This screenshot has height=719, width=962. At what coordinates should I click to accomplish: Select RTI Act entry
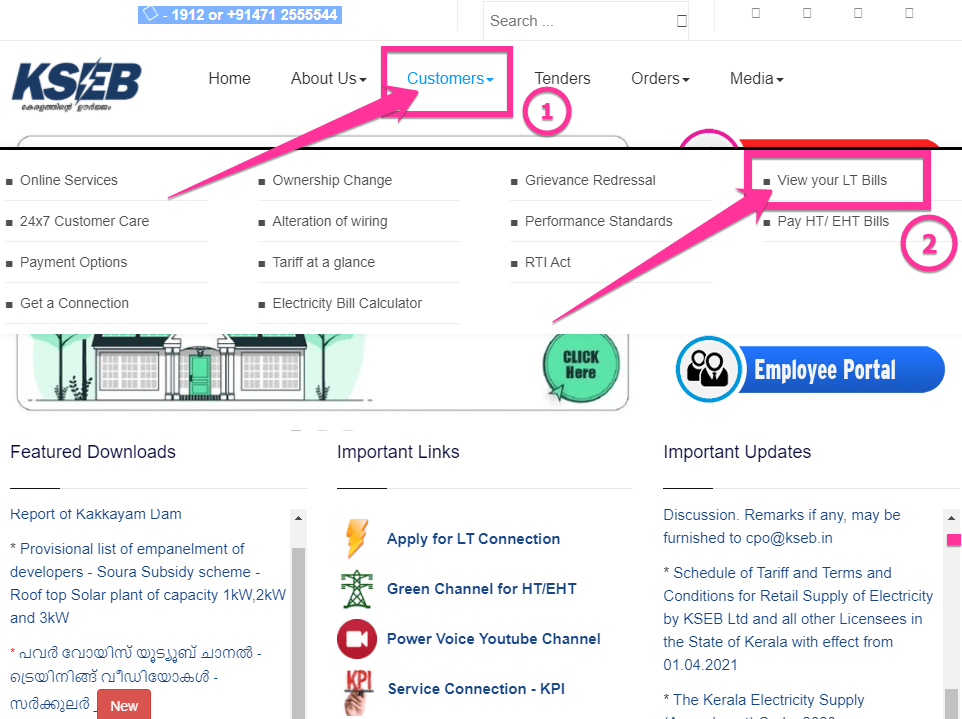[548, 263]
